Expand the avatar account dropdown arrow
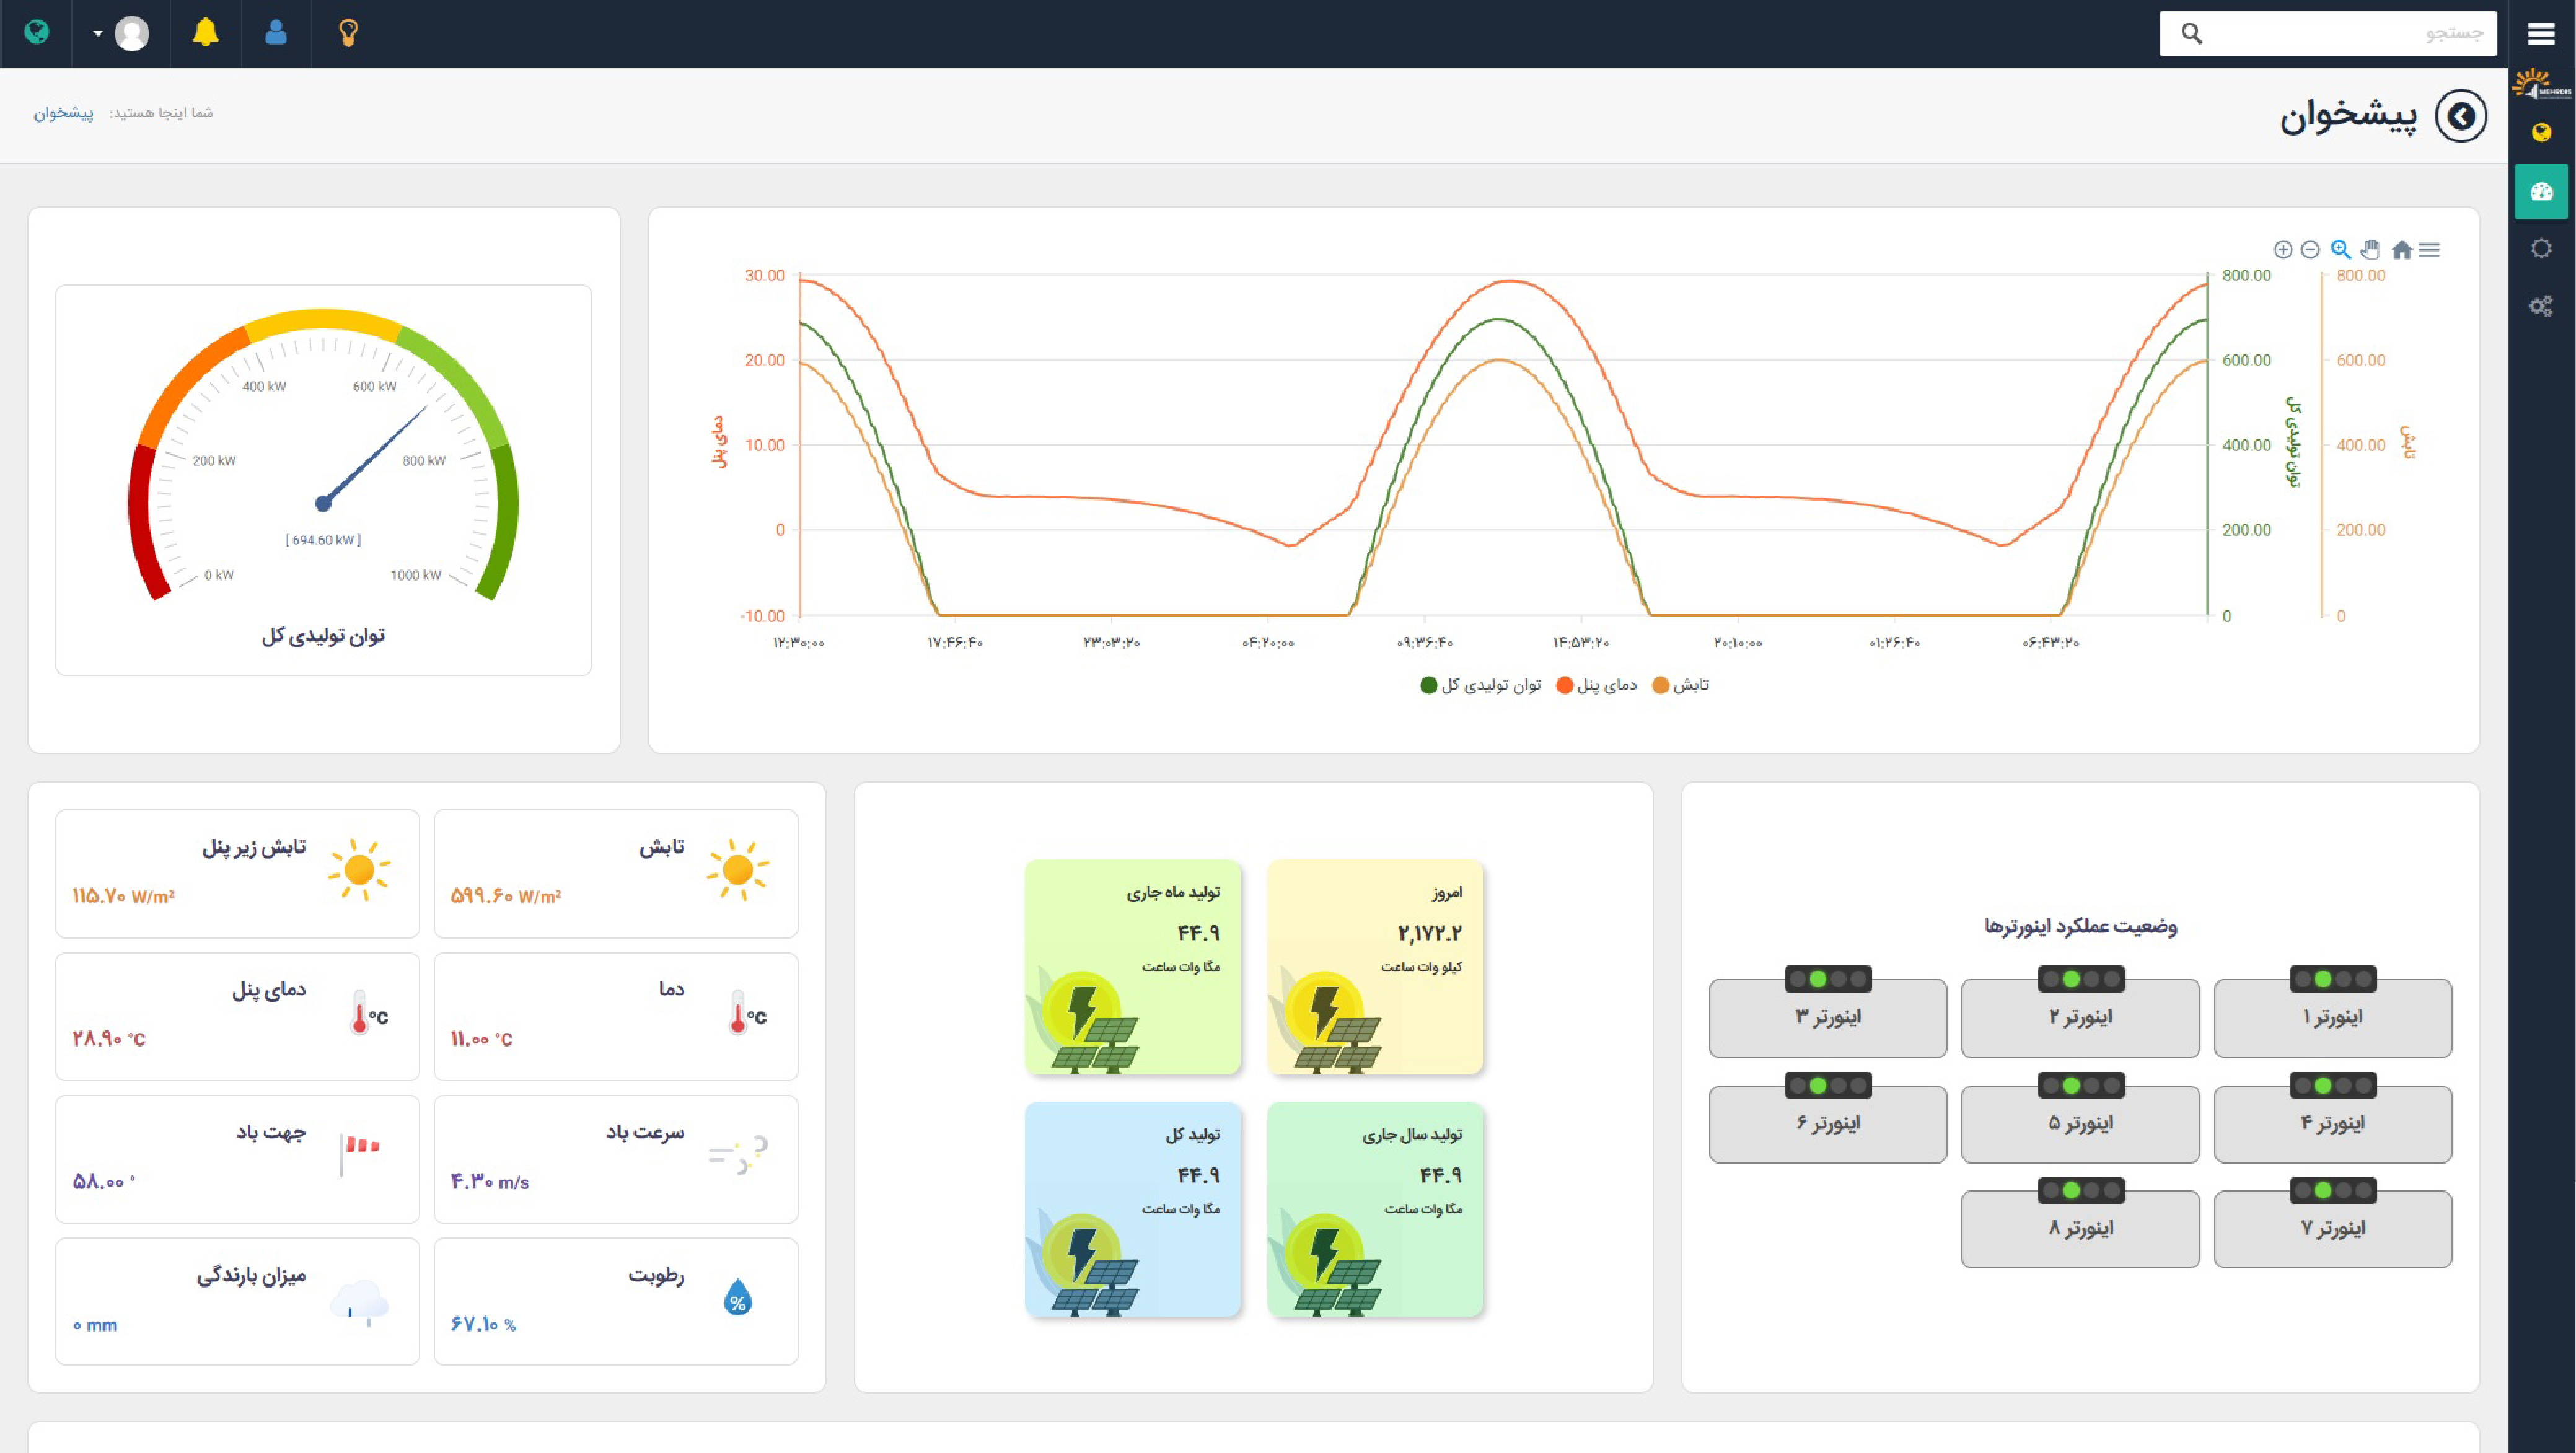The image size is (2576, 1453). (x=98, y=33)
